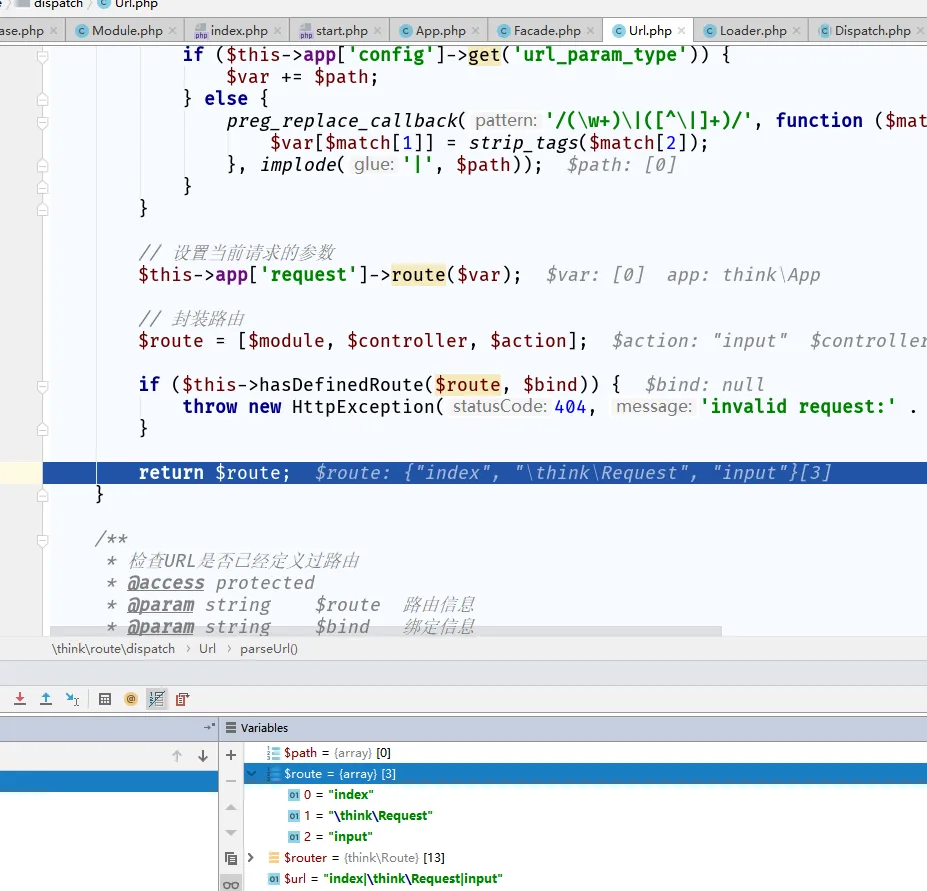Image resolution: width=927 pixels, height=891 pixels.
Task: Click the horizontal scrollbar under the editor
Action: point(385,632)
